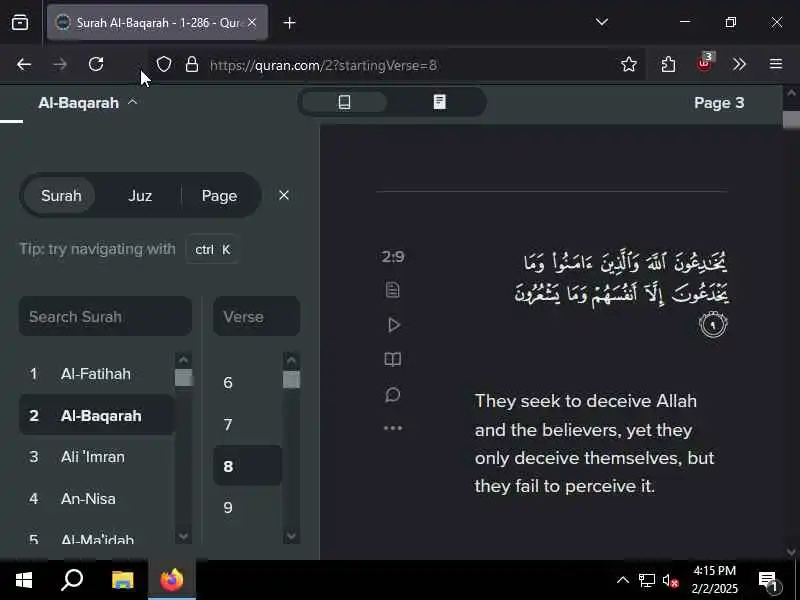Select verse 6 in list
Screen dimensions: 800x600
point(247,383)
